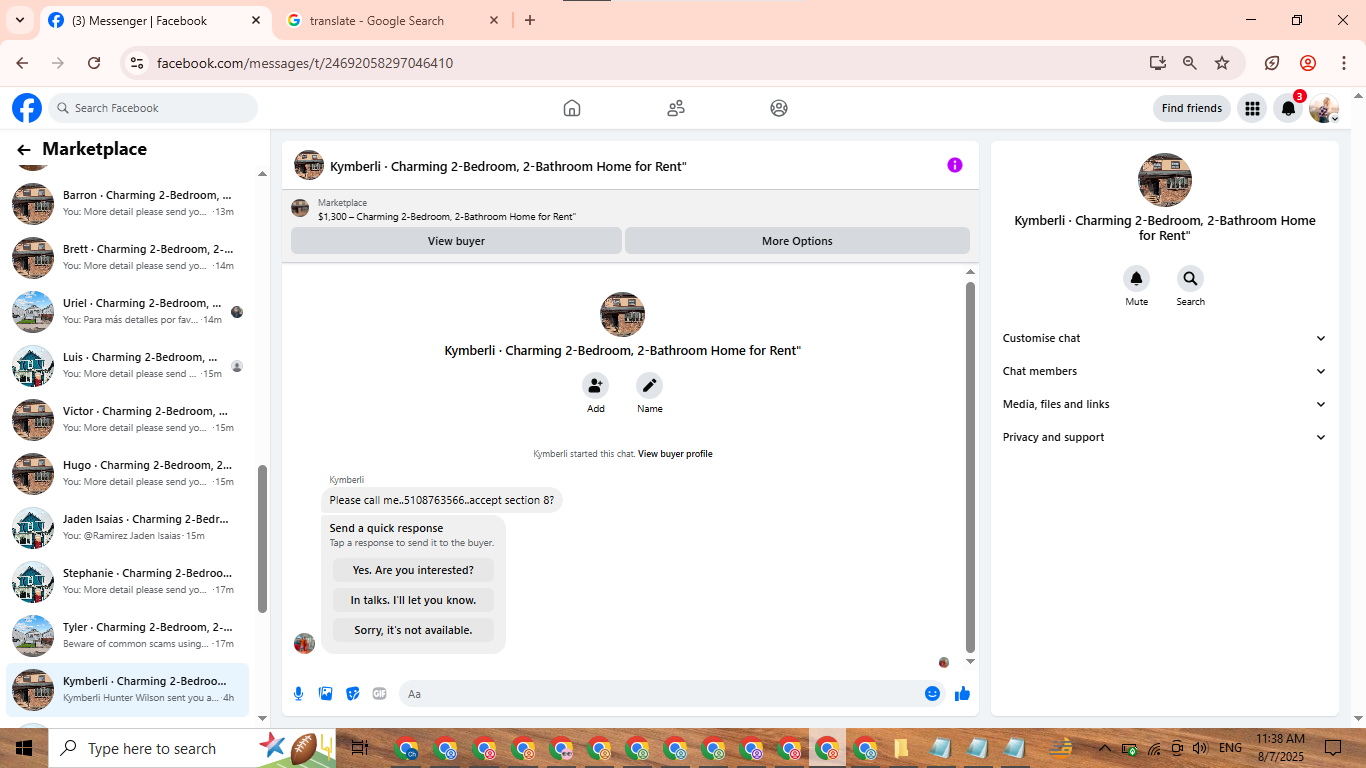Click the View buyer button
Image resolution: width=1366 pixels, height=768 pixels.
pyautogui.click(x=456, y=241)
